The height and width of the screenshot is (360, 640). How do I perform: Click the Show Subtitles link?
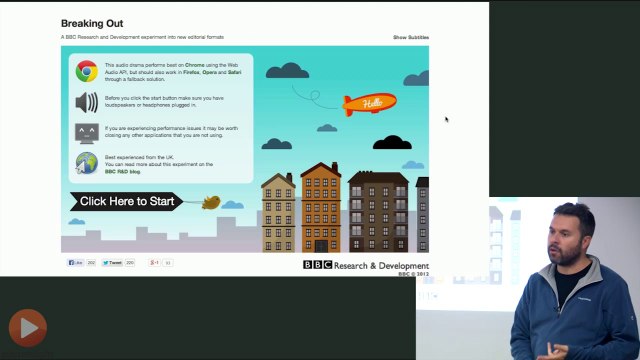click(x=411, y=37)
